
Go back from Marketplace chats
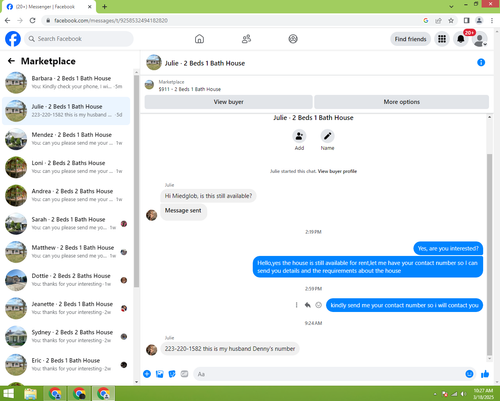[11, 61]
